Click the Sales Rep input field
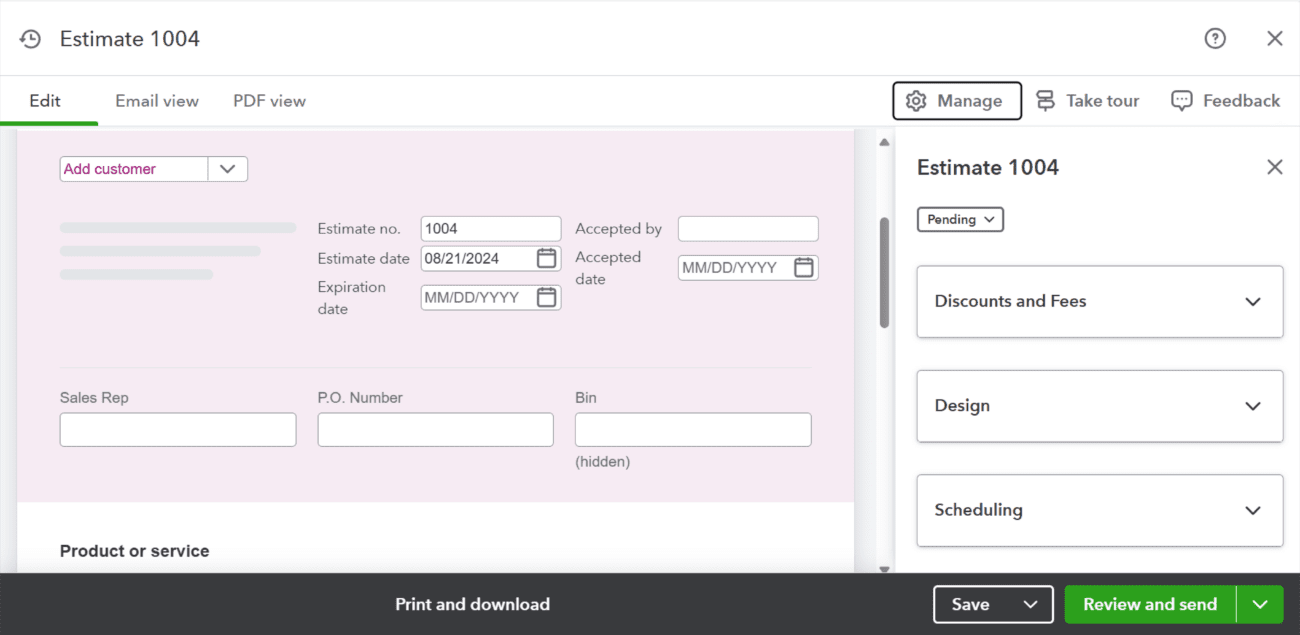This screenshot has height=635, width=1300. tap(178, 429)
